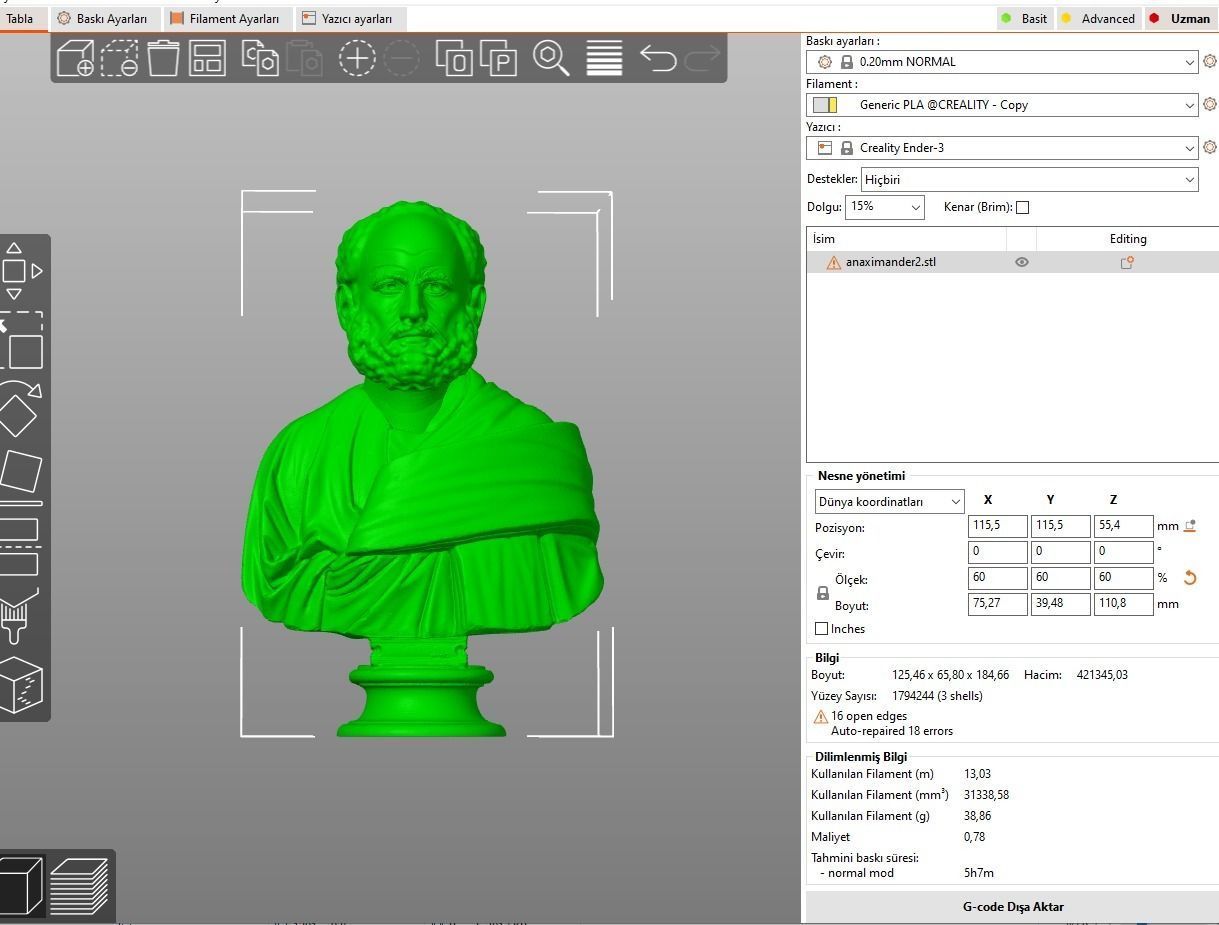Click the Arrange objects toolbar icon
This screenshot has height=925, width=1219.
[207, 58]
